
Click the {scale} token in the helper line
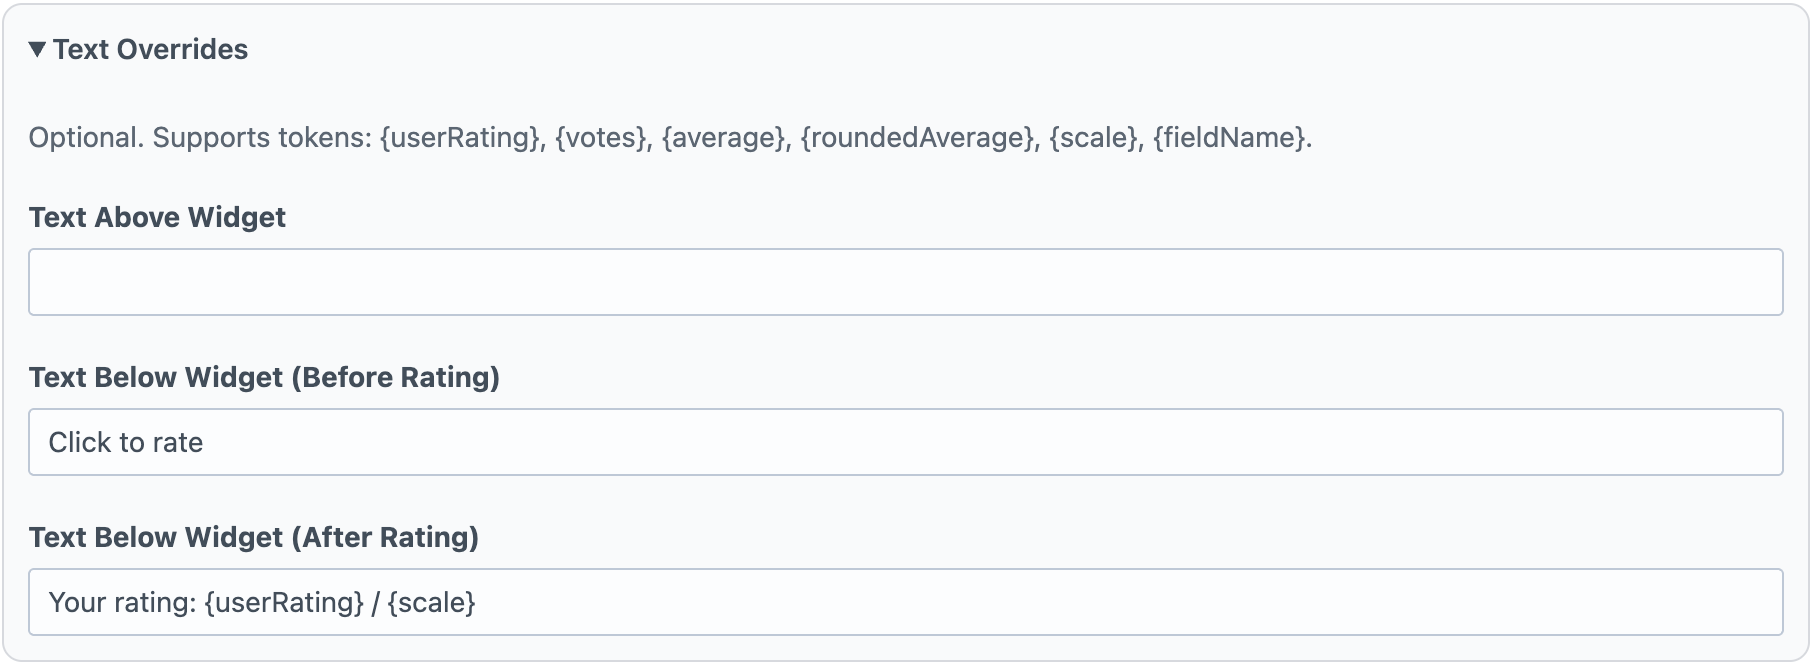(x=1092, y=138)
